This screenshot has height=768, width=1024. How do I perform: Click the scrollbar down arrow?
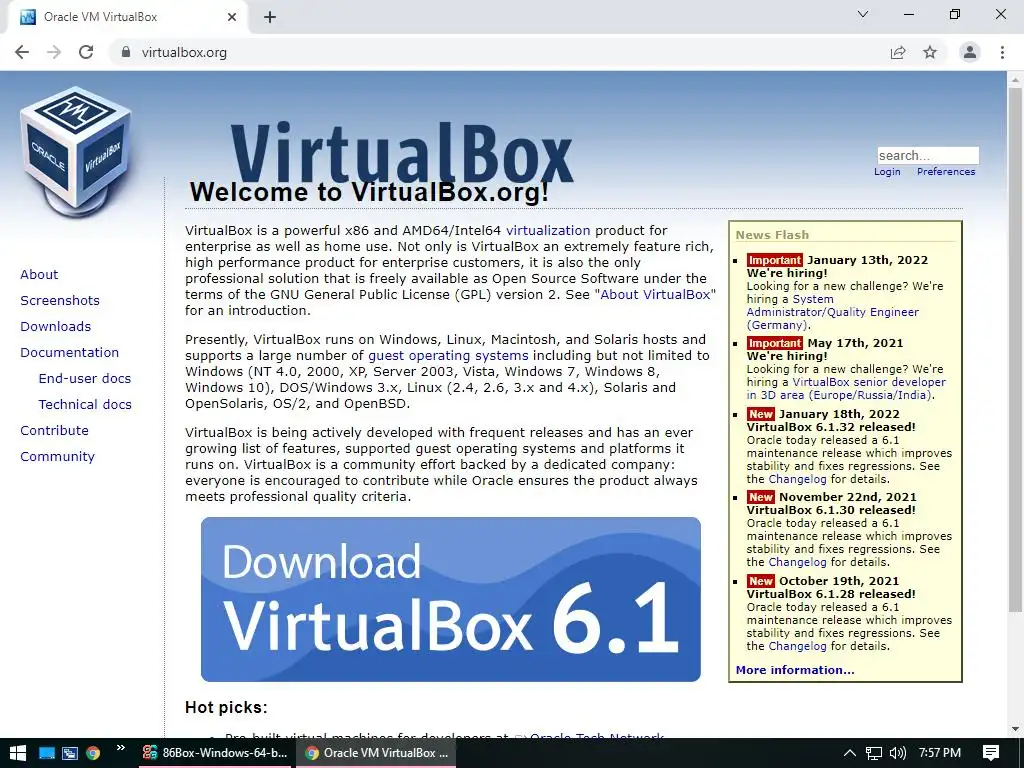(x=1015, y=729)
